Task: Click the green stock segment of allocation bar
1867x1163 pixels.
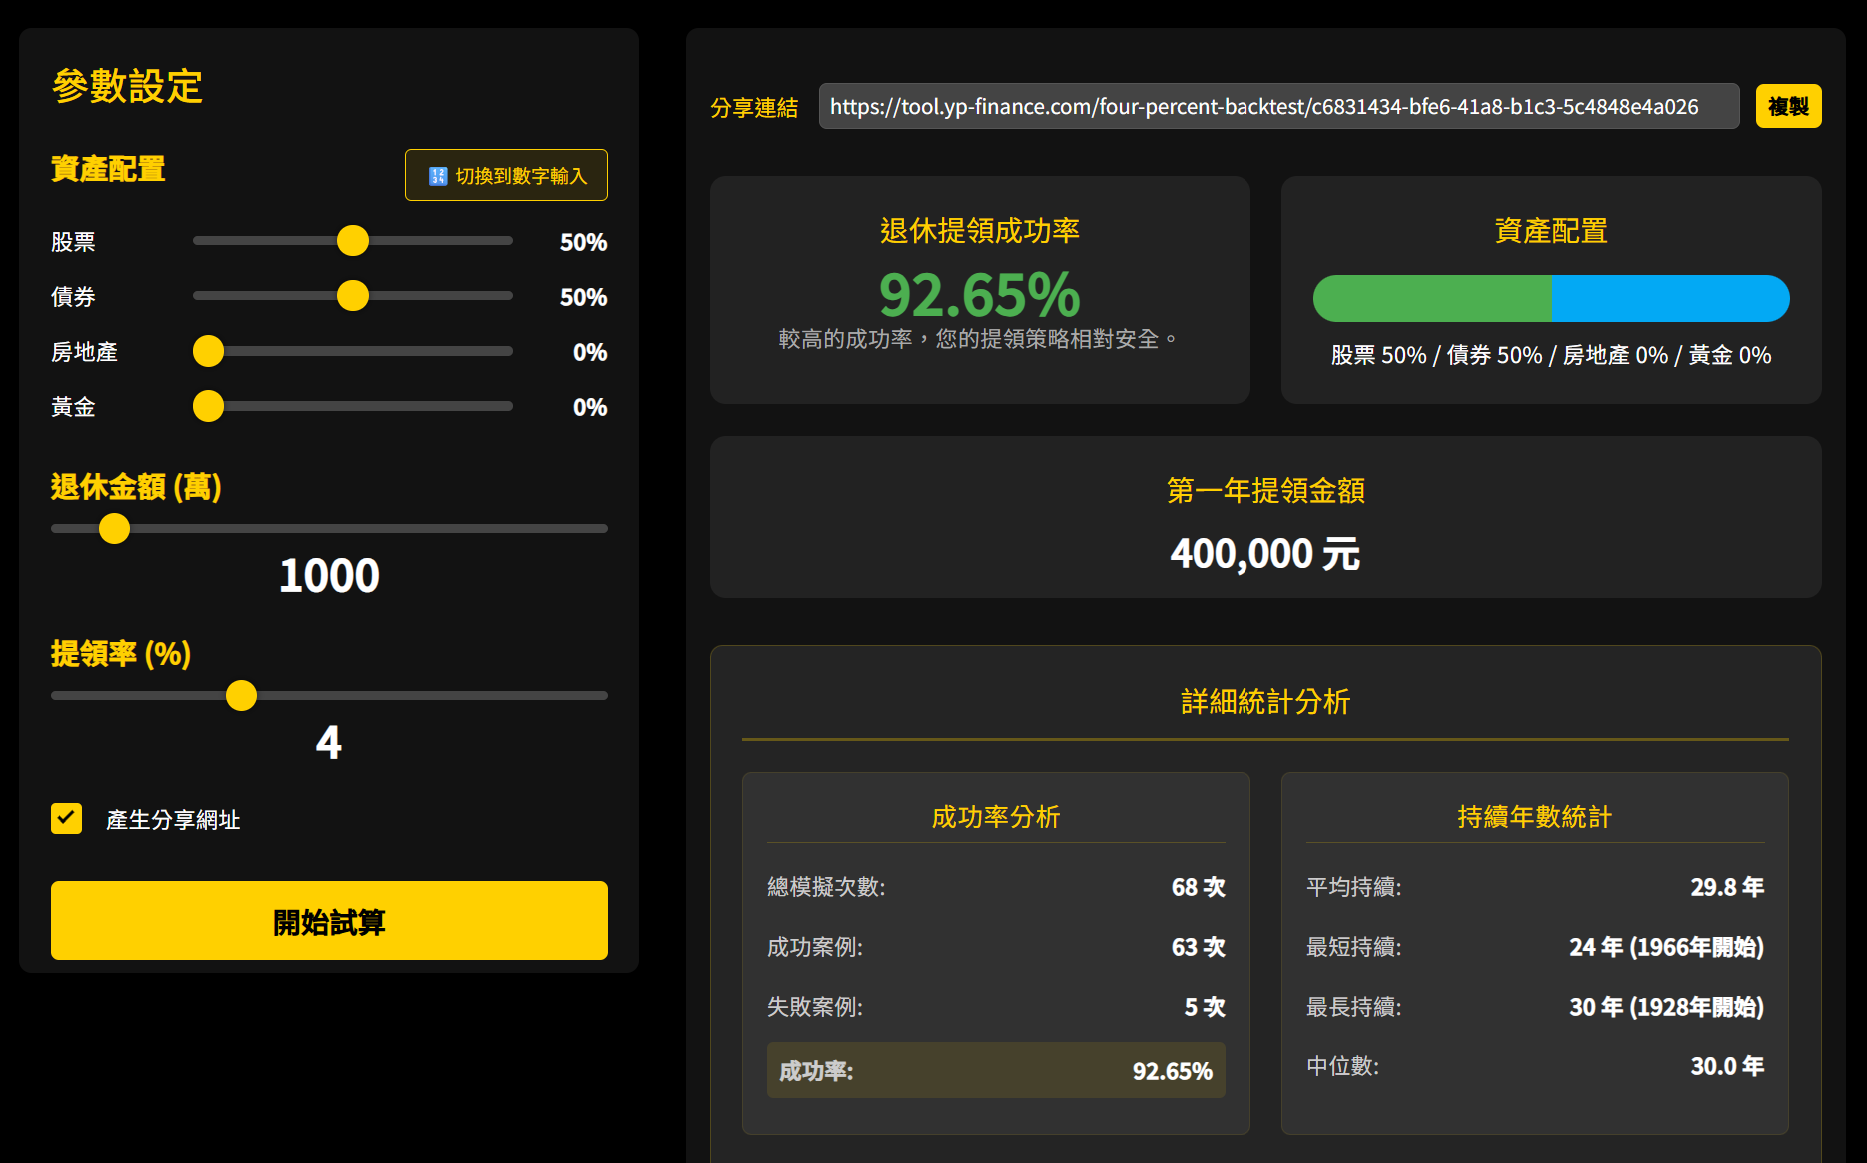Action: click(1432, 298)
